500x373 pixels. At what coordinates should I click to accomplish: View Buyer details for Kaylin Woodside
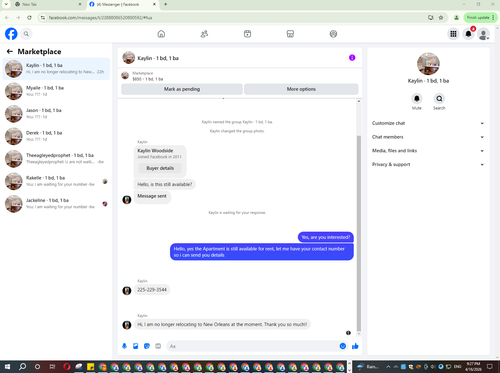tap(160, 168)
